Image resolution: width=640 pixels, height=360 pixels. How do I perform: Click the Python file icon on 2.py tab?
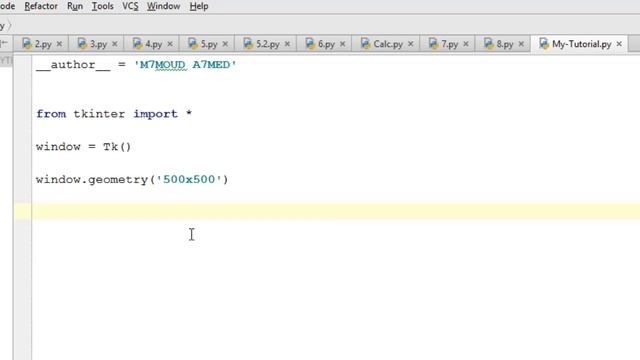[27, 43]
